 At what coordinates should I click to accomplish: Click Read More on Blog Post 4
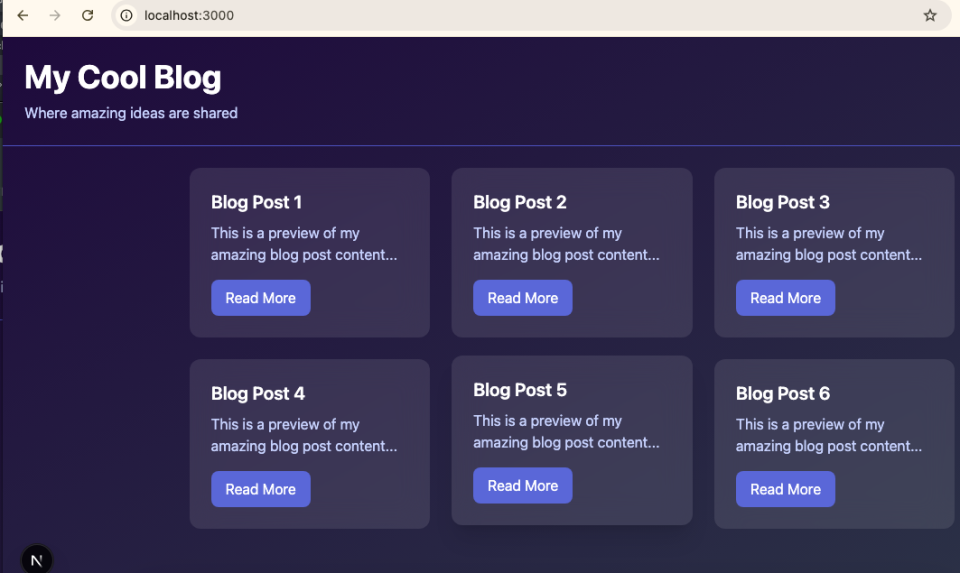[260, 489]
